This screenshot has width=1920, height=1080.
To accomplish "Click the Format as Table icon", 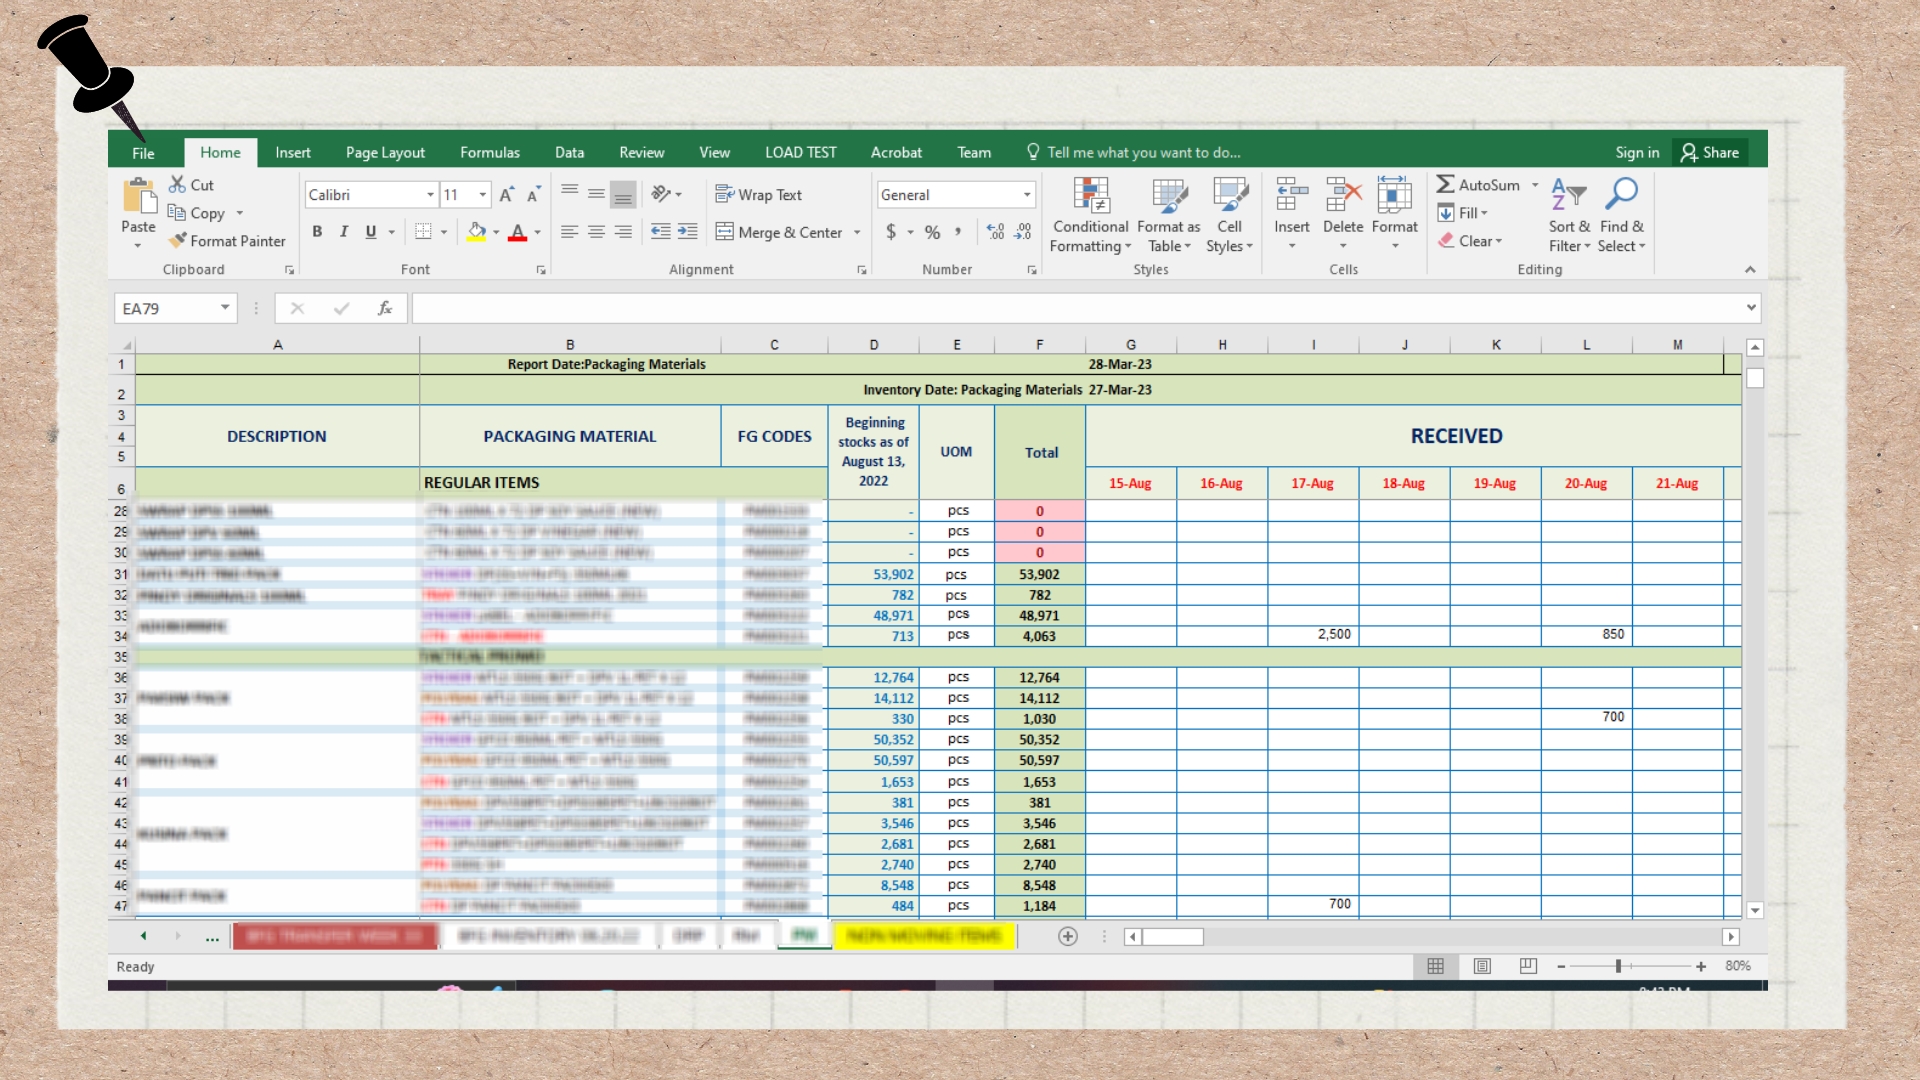I will pyautogui.click(x=1169, y=196).
